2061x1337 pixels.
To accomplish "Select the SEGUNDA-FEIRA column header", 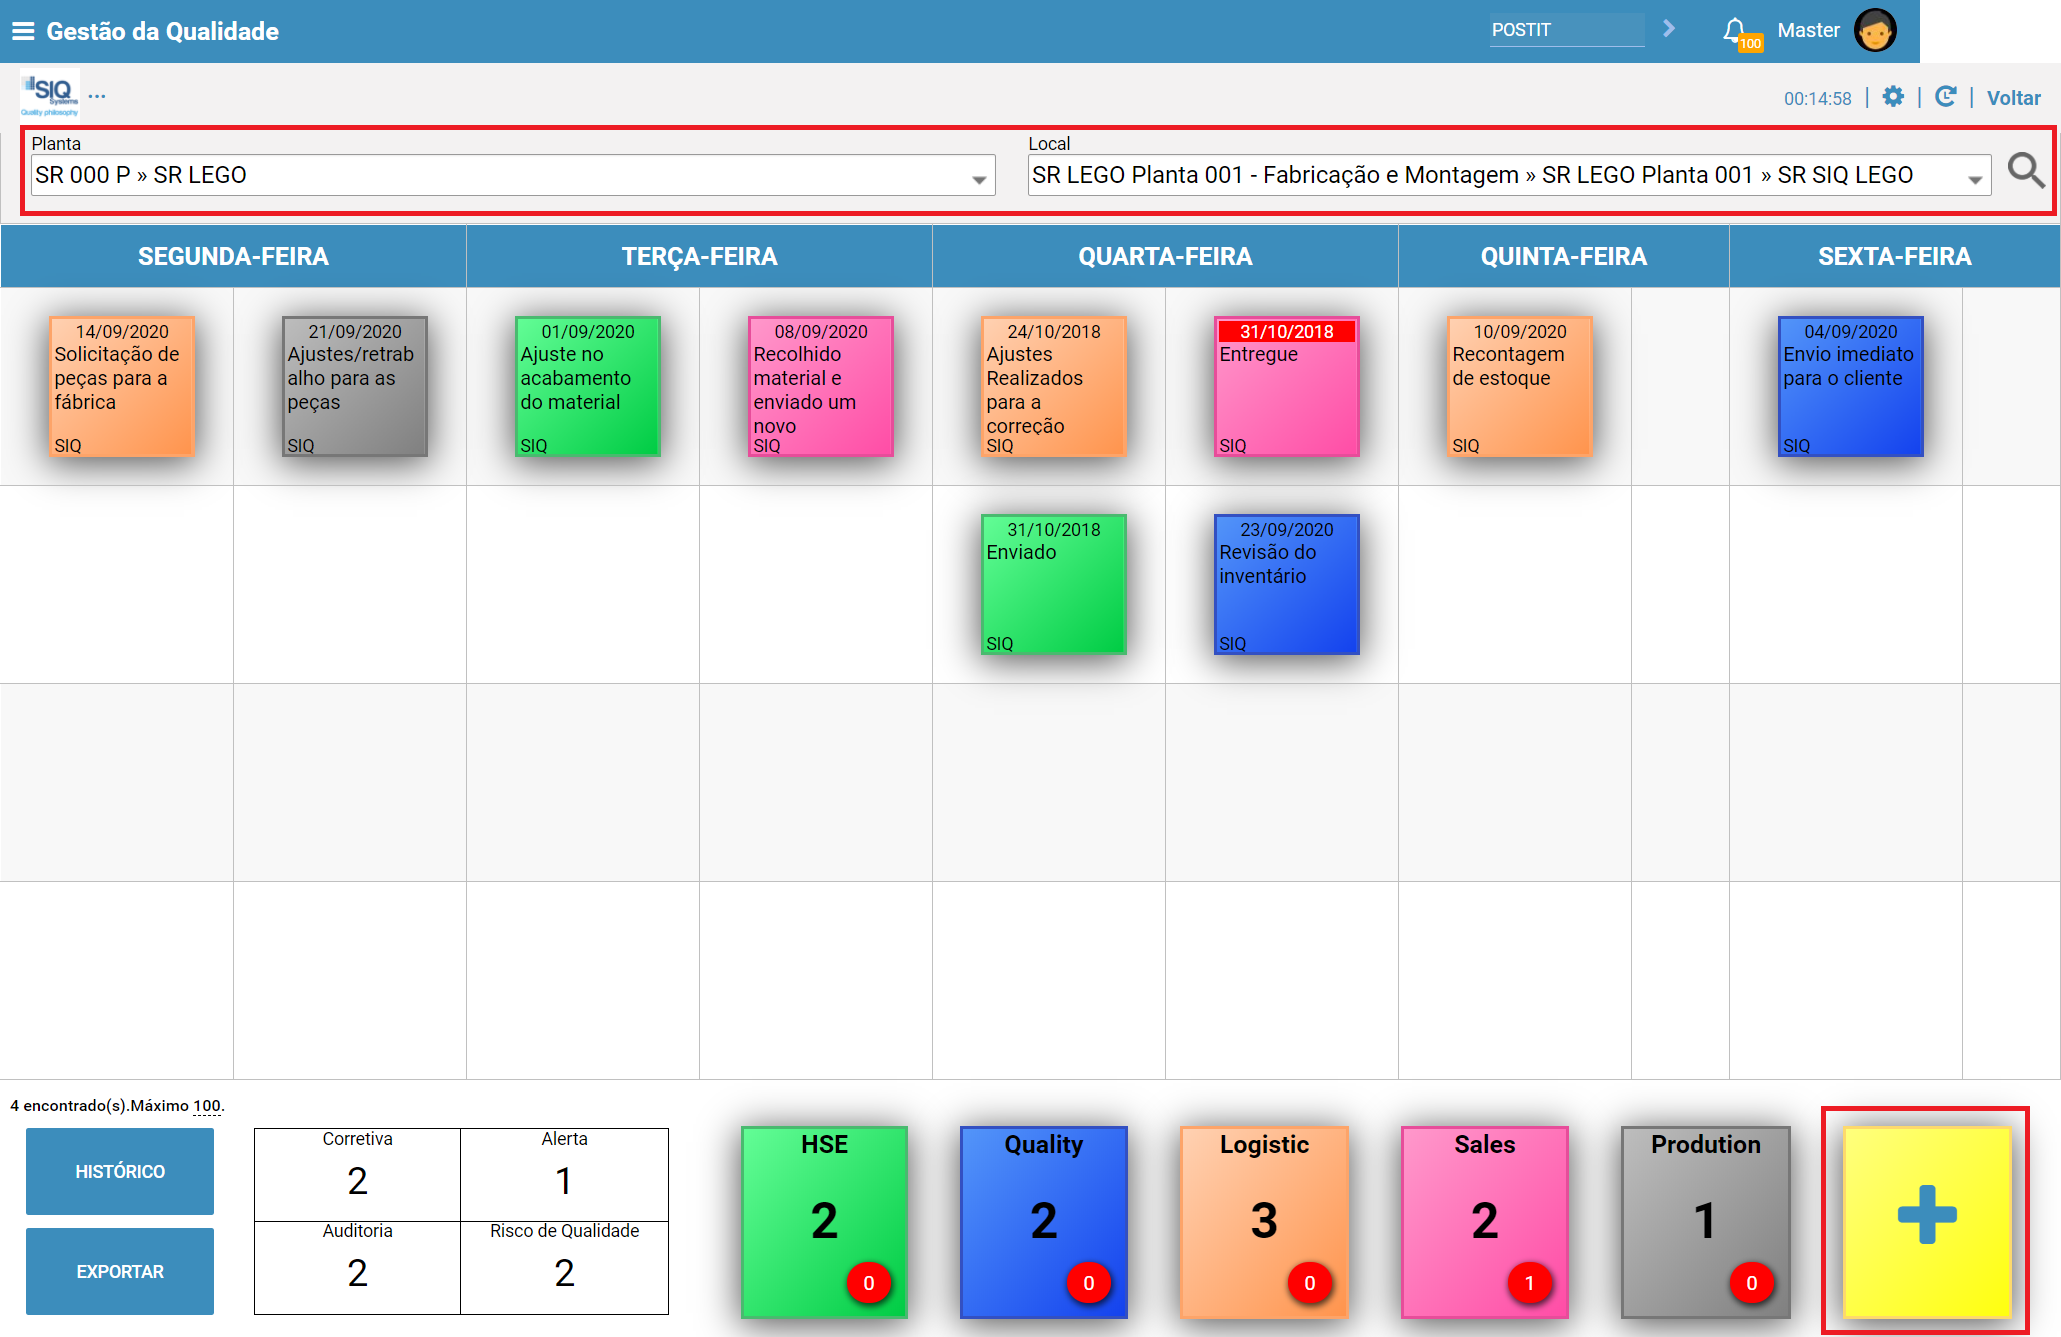I will pyautogui.click(x=233, y=256).
